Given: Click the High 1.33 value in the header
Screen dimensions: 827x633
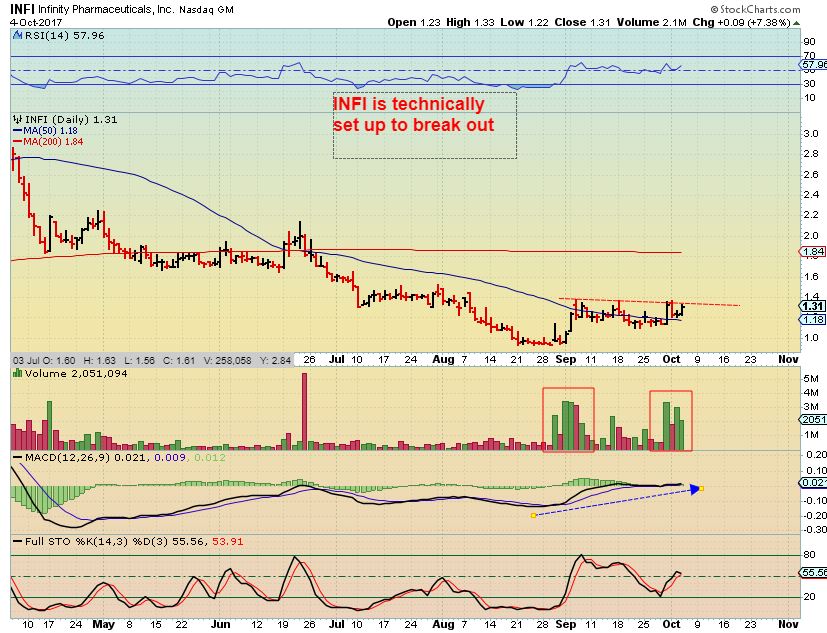Looking at the screenshot, I should click(x=470, y=22).
